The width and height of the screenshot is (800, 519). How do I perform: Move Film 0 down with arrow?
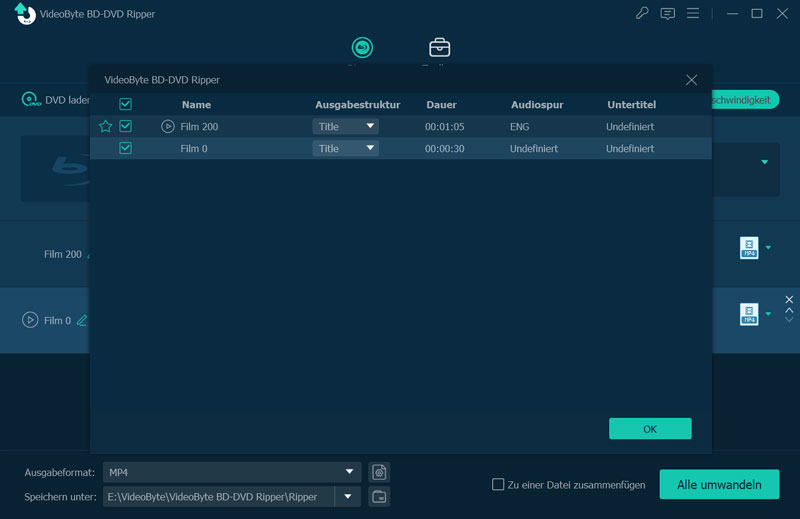789,320
